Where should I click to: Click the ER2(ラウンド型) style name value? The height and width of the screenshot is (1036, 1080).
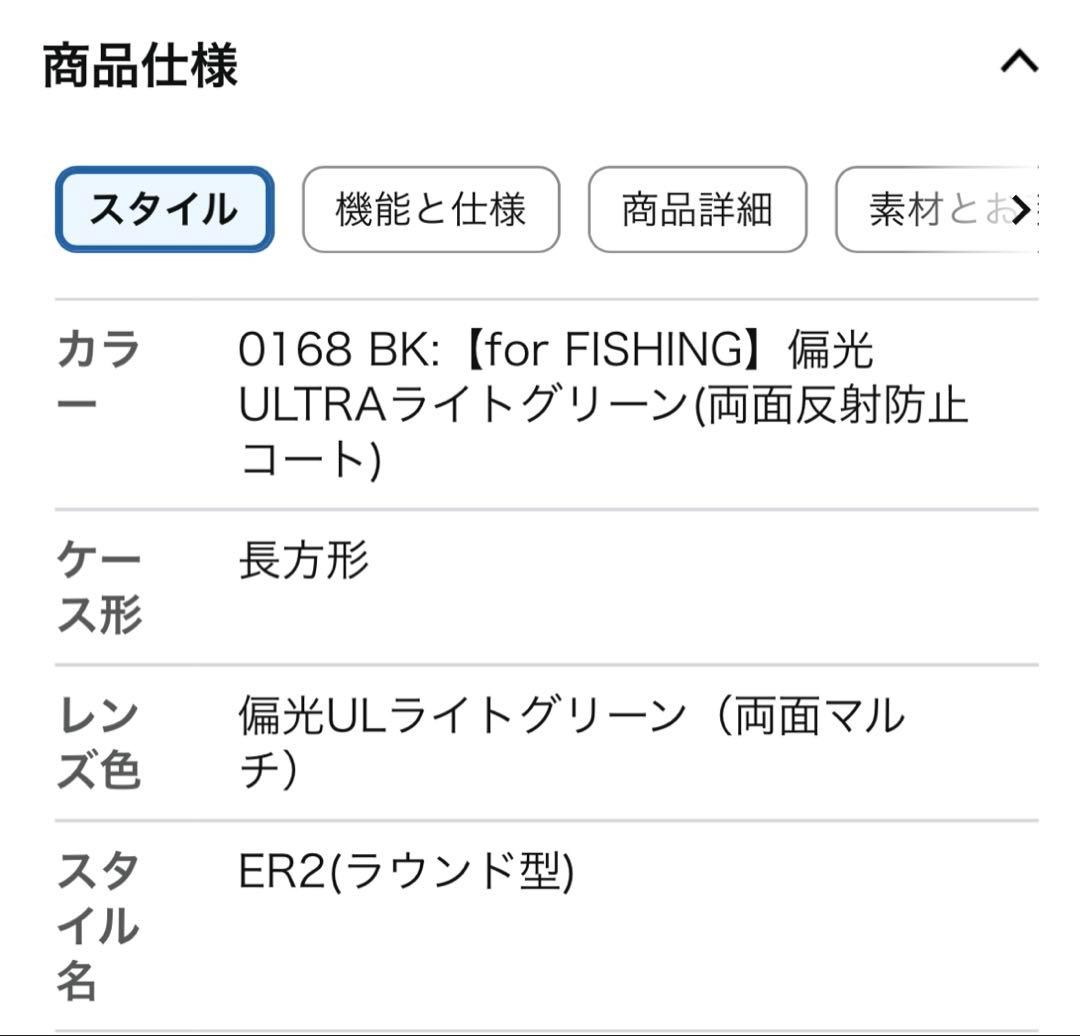tap(406, 873)
